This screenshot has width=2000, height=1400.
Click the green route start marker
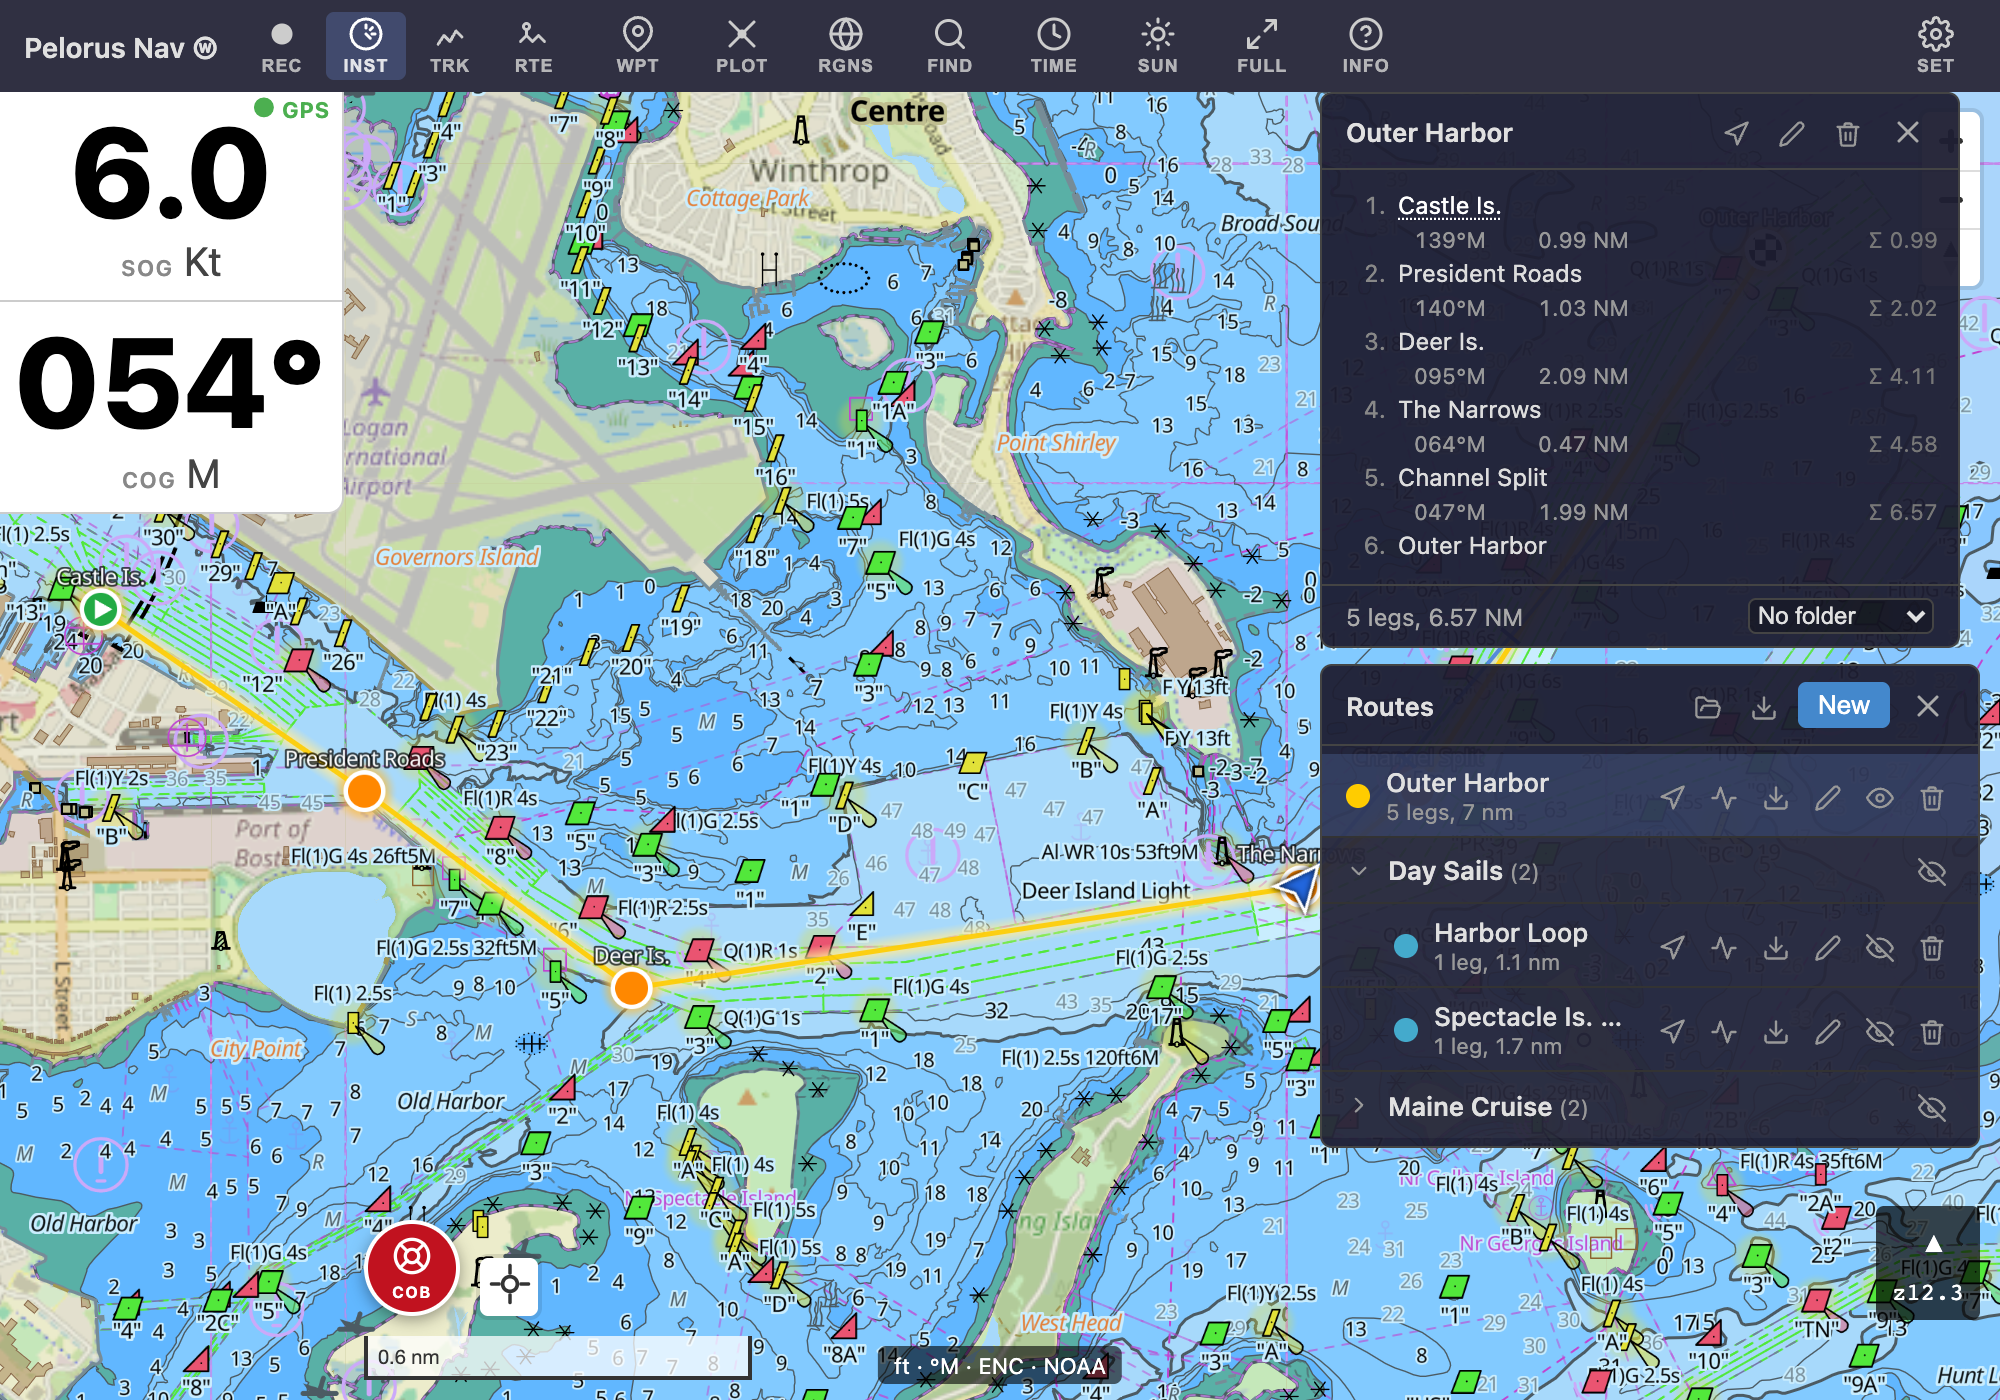click(100, 608)
